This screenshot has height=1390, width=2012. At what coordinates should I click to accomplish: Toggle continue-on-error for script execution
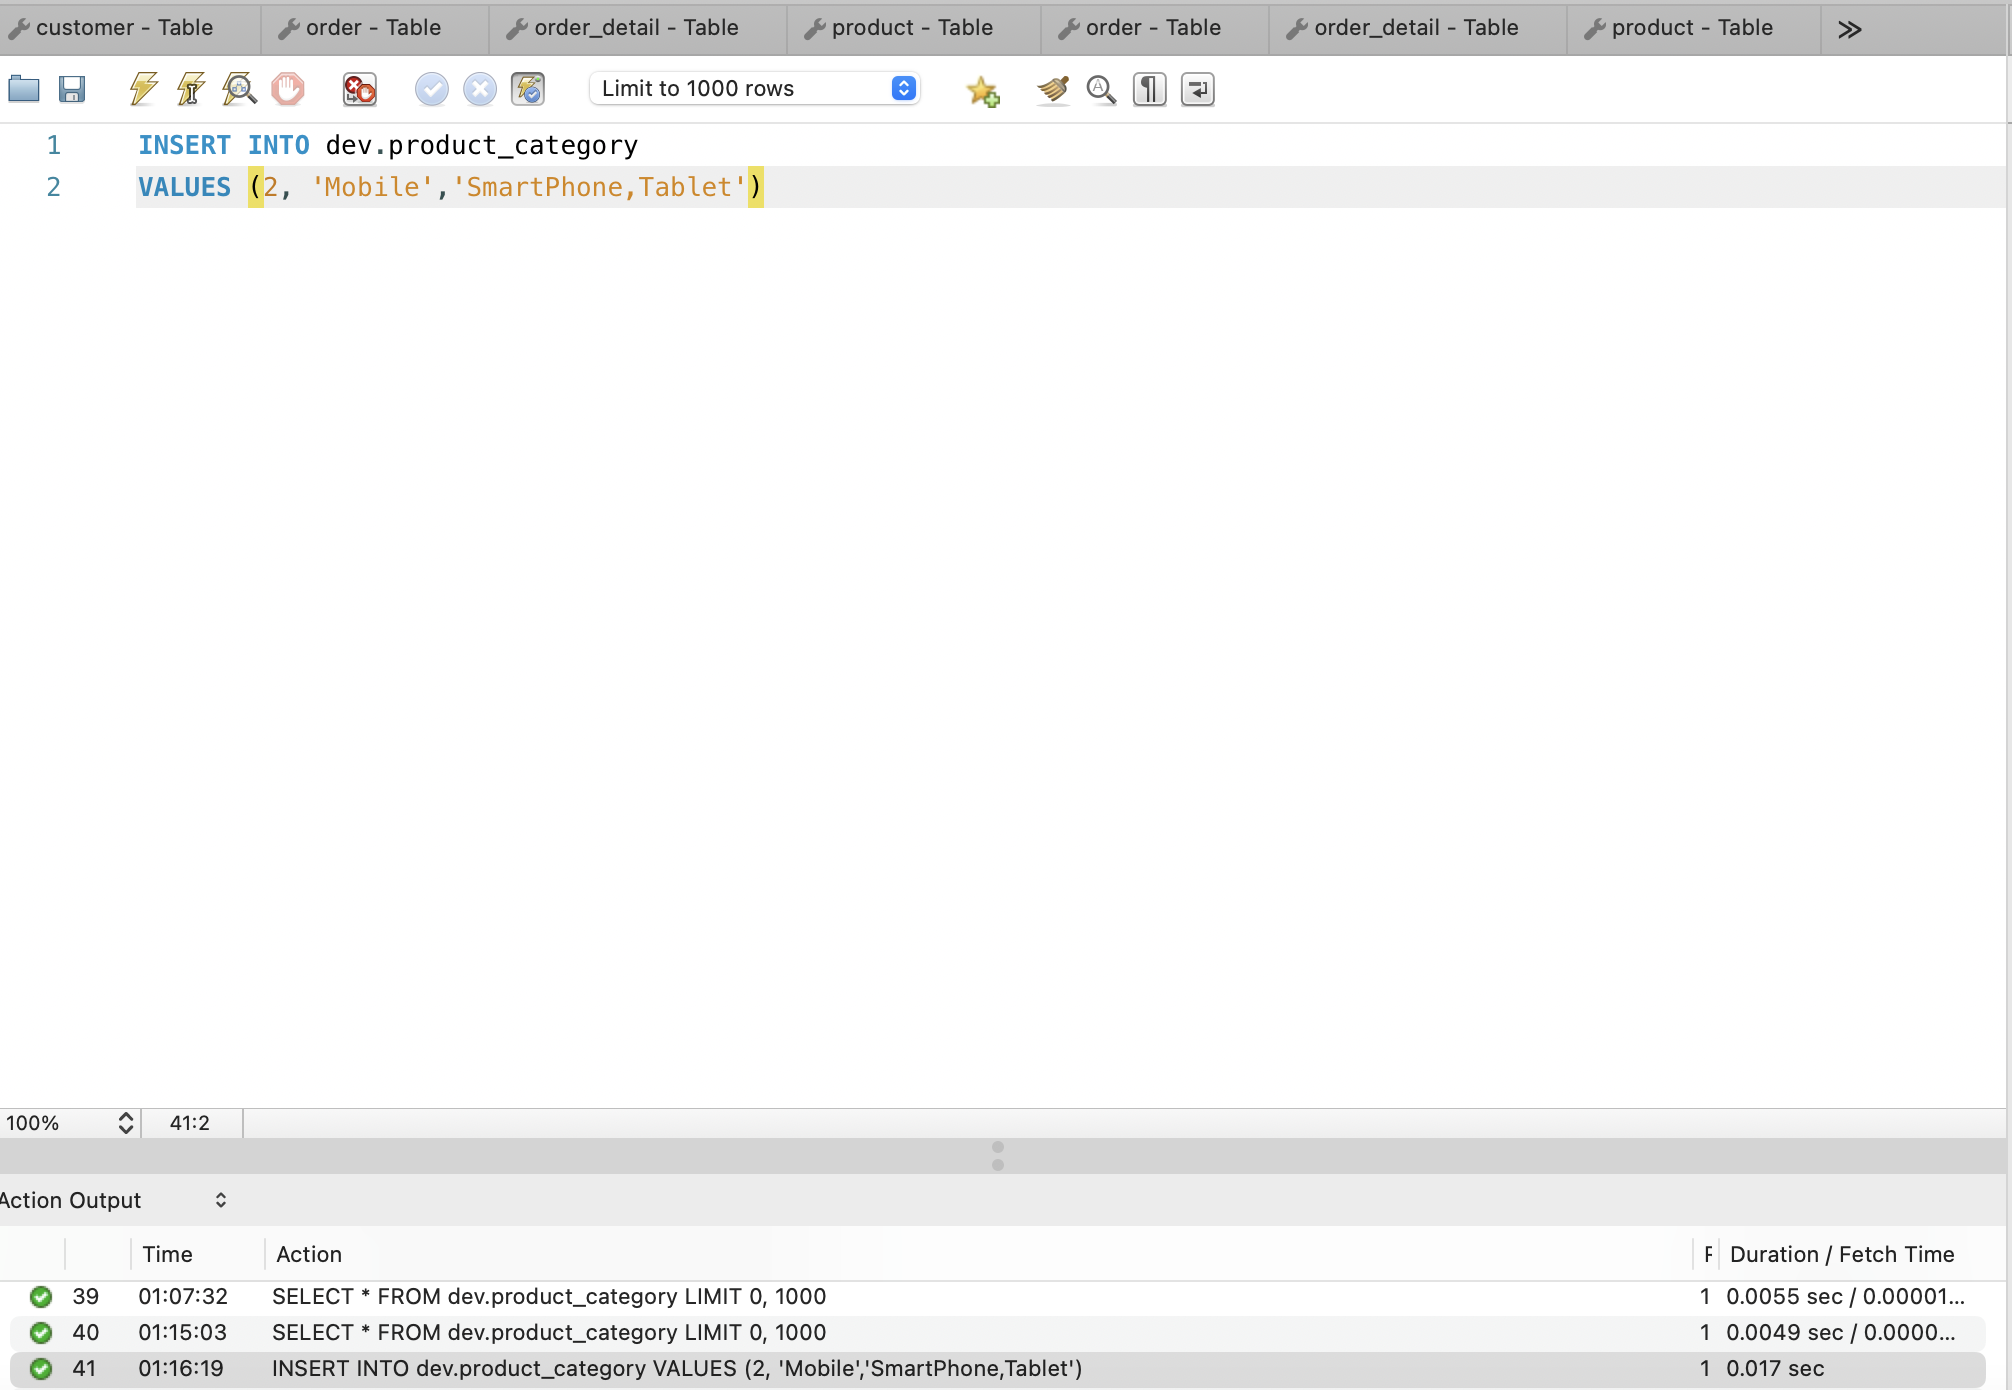pyautogui.click(x=359, y=89)
